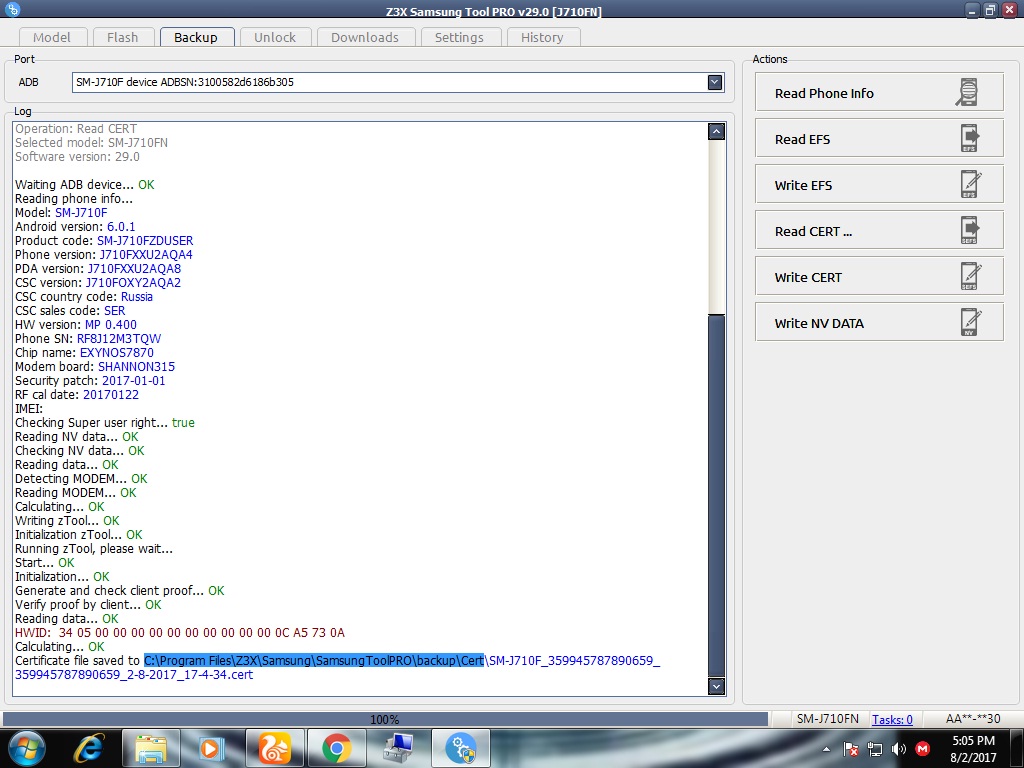1024x768 pixels.
Task: Open the Unlock tab
Action: coord(275,37)
